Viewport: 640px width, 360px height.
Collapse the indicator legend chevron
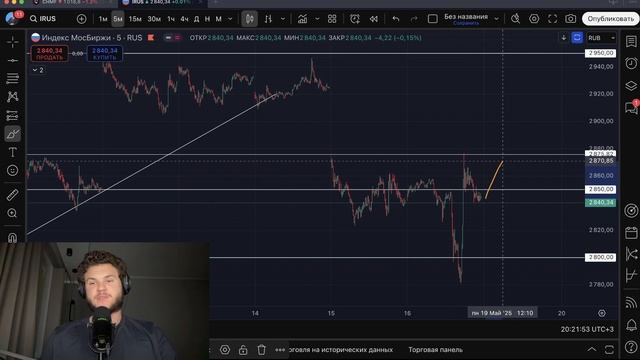[38, 70]
